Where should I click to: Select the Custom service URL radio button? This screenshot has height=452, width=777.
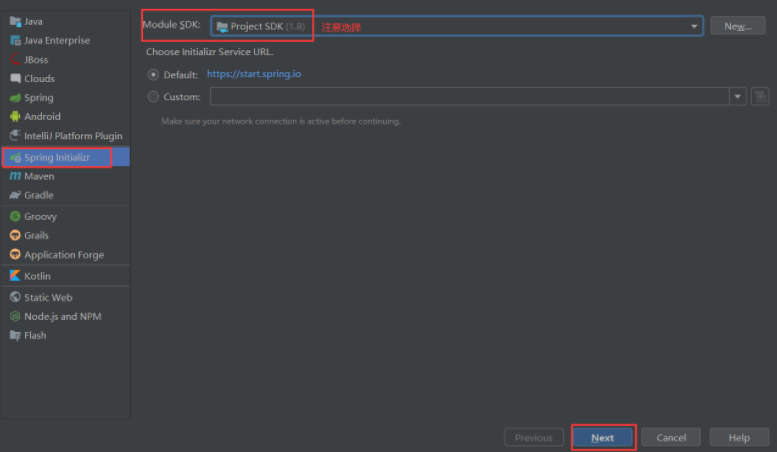pos(153,97)
